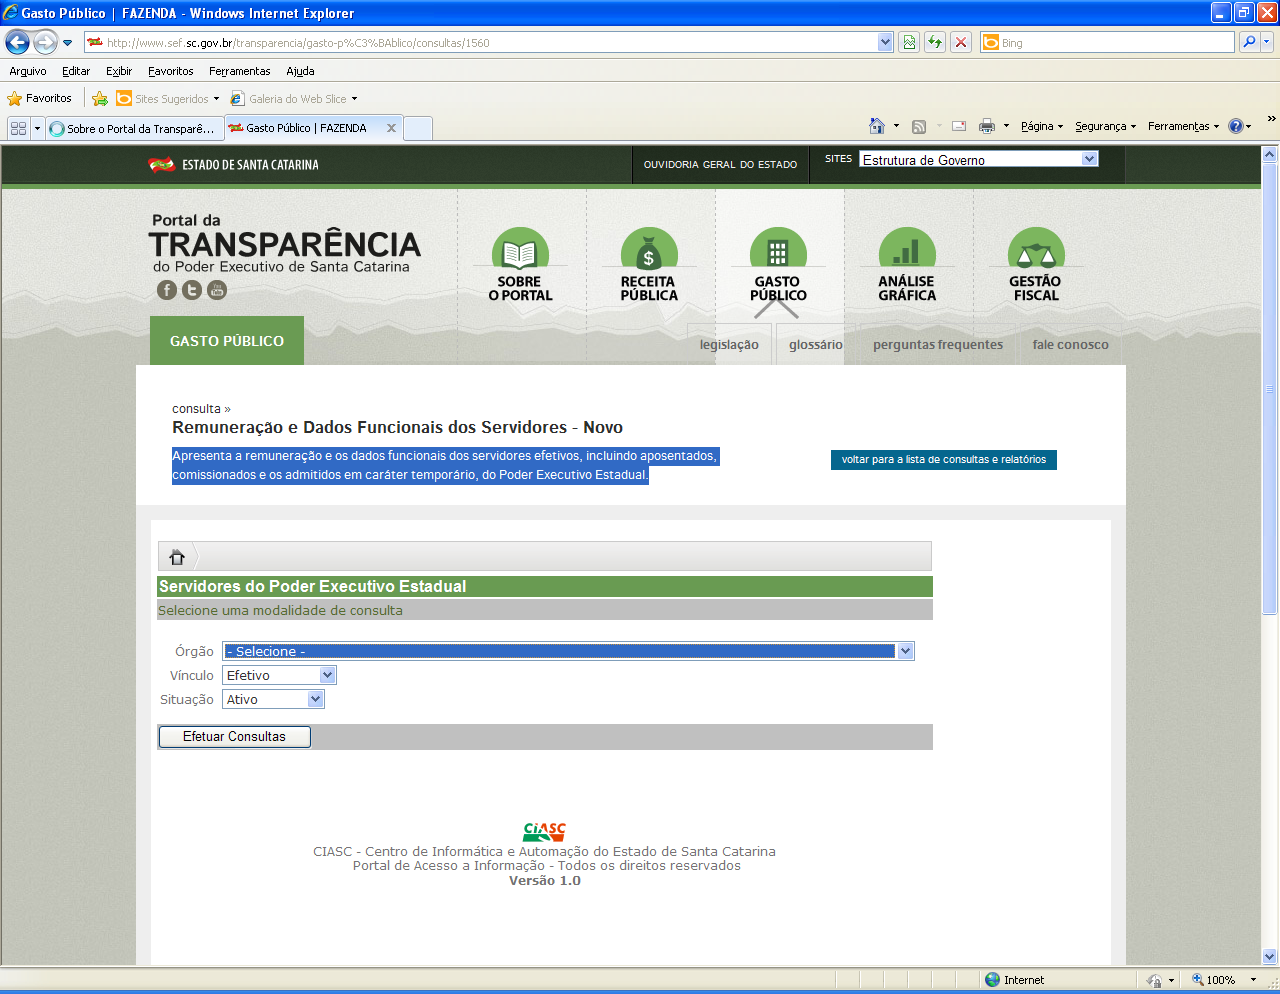1280x994 pixels.
Task: Open the Ferramentas command bar menu
Action: point(1183,126)
